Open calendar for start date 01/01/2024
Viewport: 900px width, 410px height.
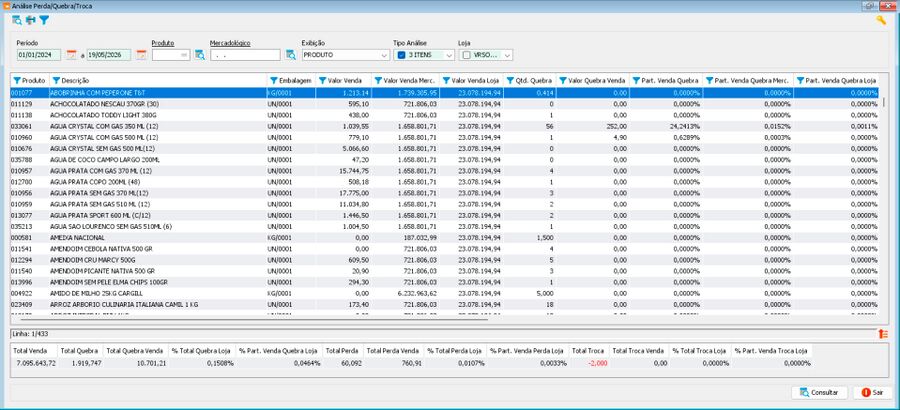(x=71, y=55)
